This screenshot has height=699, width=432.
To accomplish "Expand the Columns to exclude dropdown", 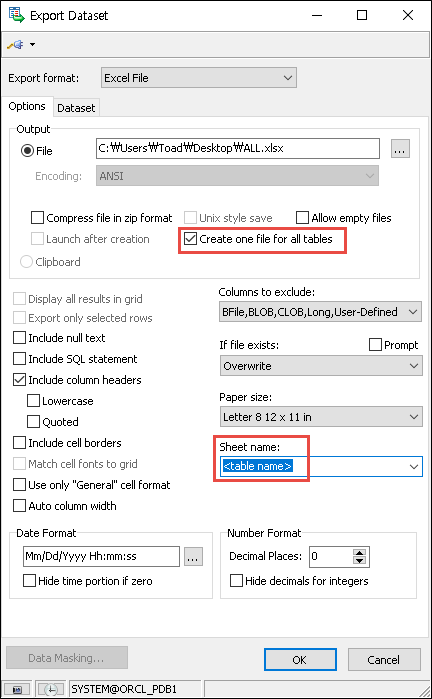I will pyautogui.click(x=321, y=312).
